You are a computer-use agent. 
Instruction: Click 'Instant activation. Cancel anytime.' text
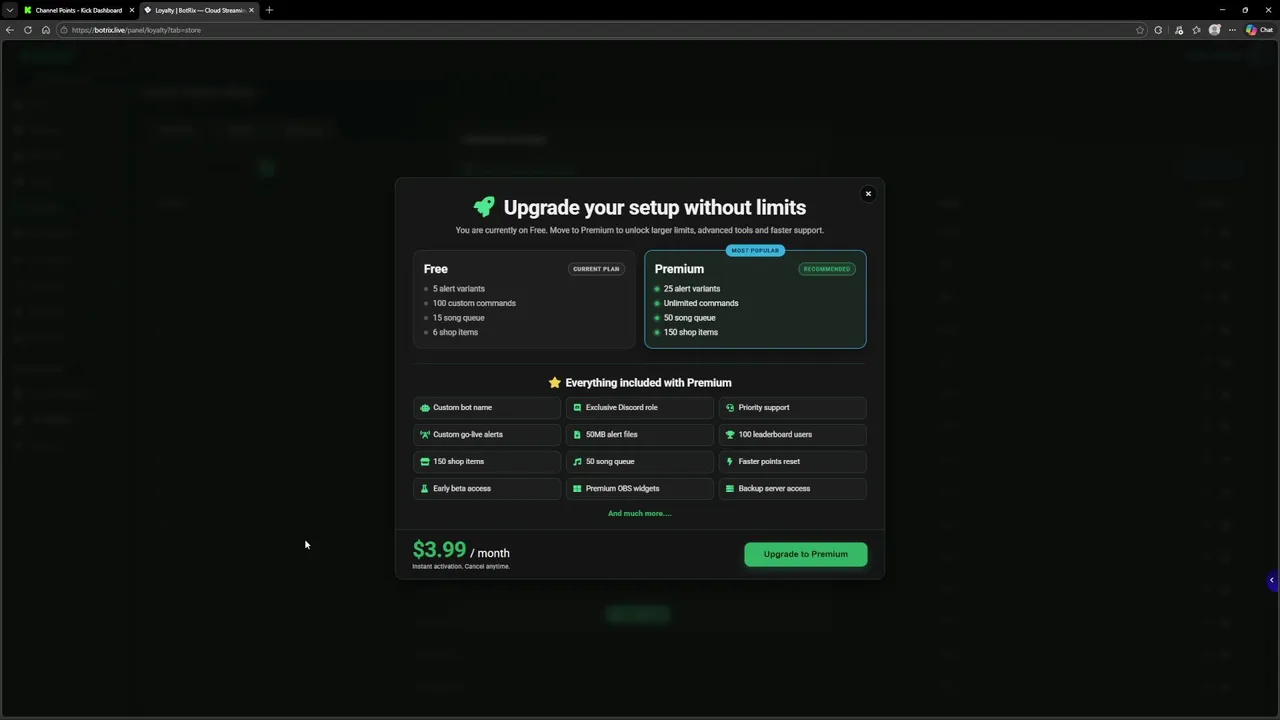coord(461,567)
